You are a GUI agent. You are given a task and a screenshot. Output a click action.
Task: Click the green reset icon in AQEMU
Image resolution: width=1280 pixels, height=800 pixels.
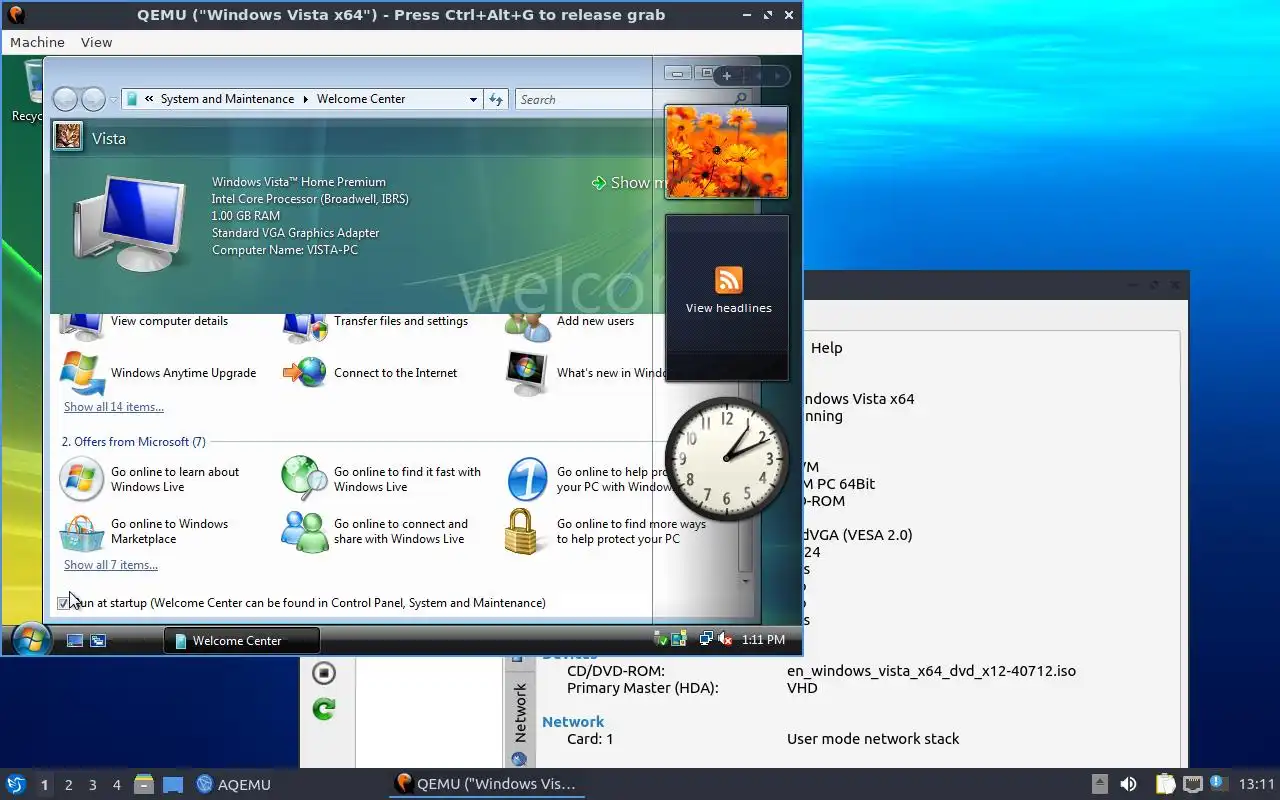324,709
